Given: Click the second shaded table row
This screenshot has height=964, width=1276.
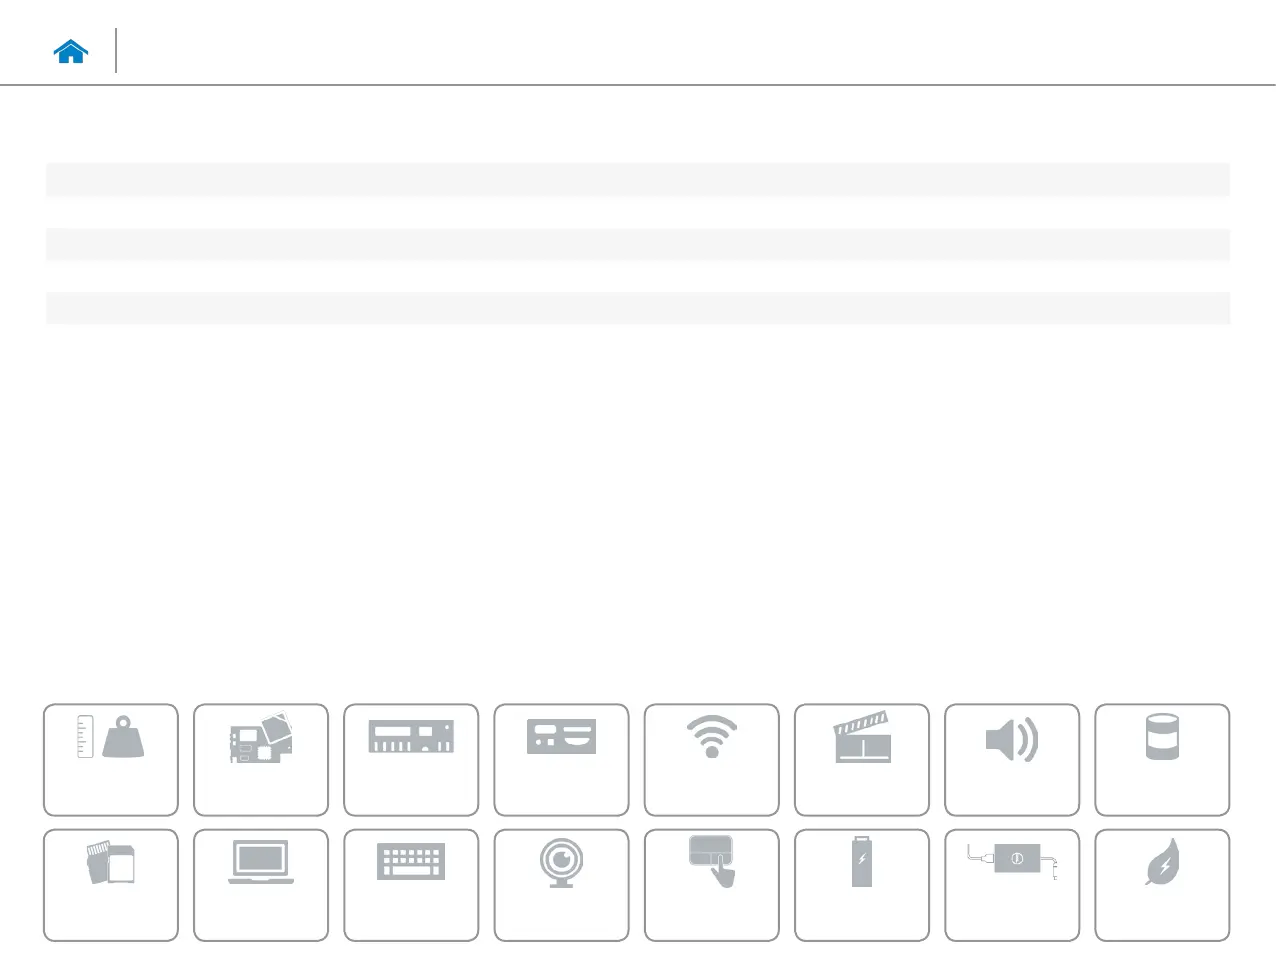Looking at the screenshot, I should [638, 244].
